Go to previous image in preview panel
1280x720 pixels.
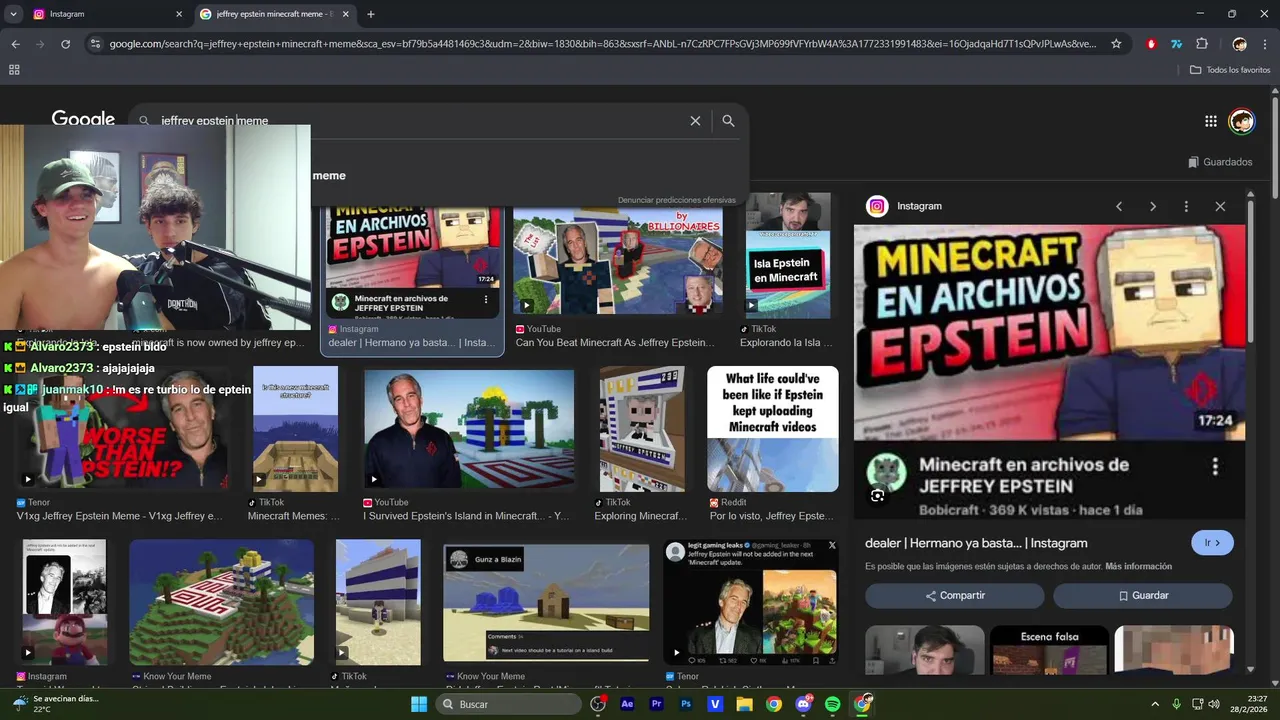click(x=1119, y=206)
